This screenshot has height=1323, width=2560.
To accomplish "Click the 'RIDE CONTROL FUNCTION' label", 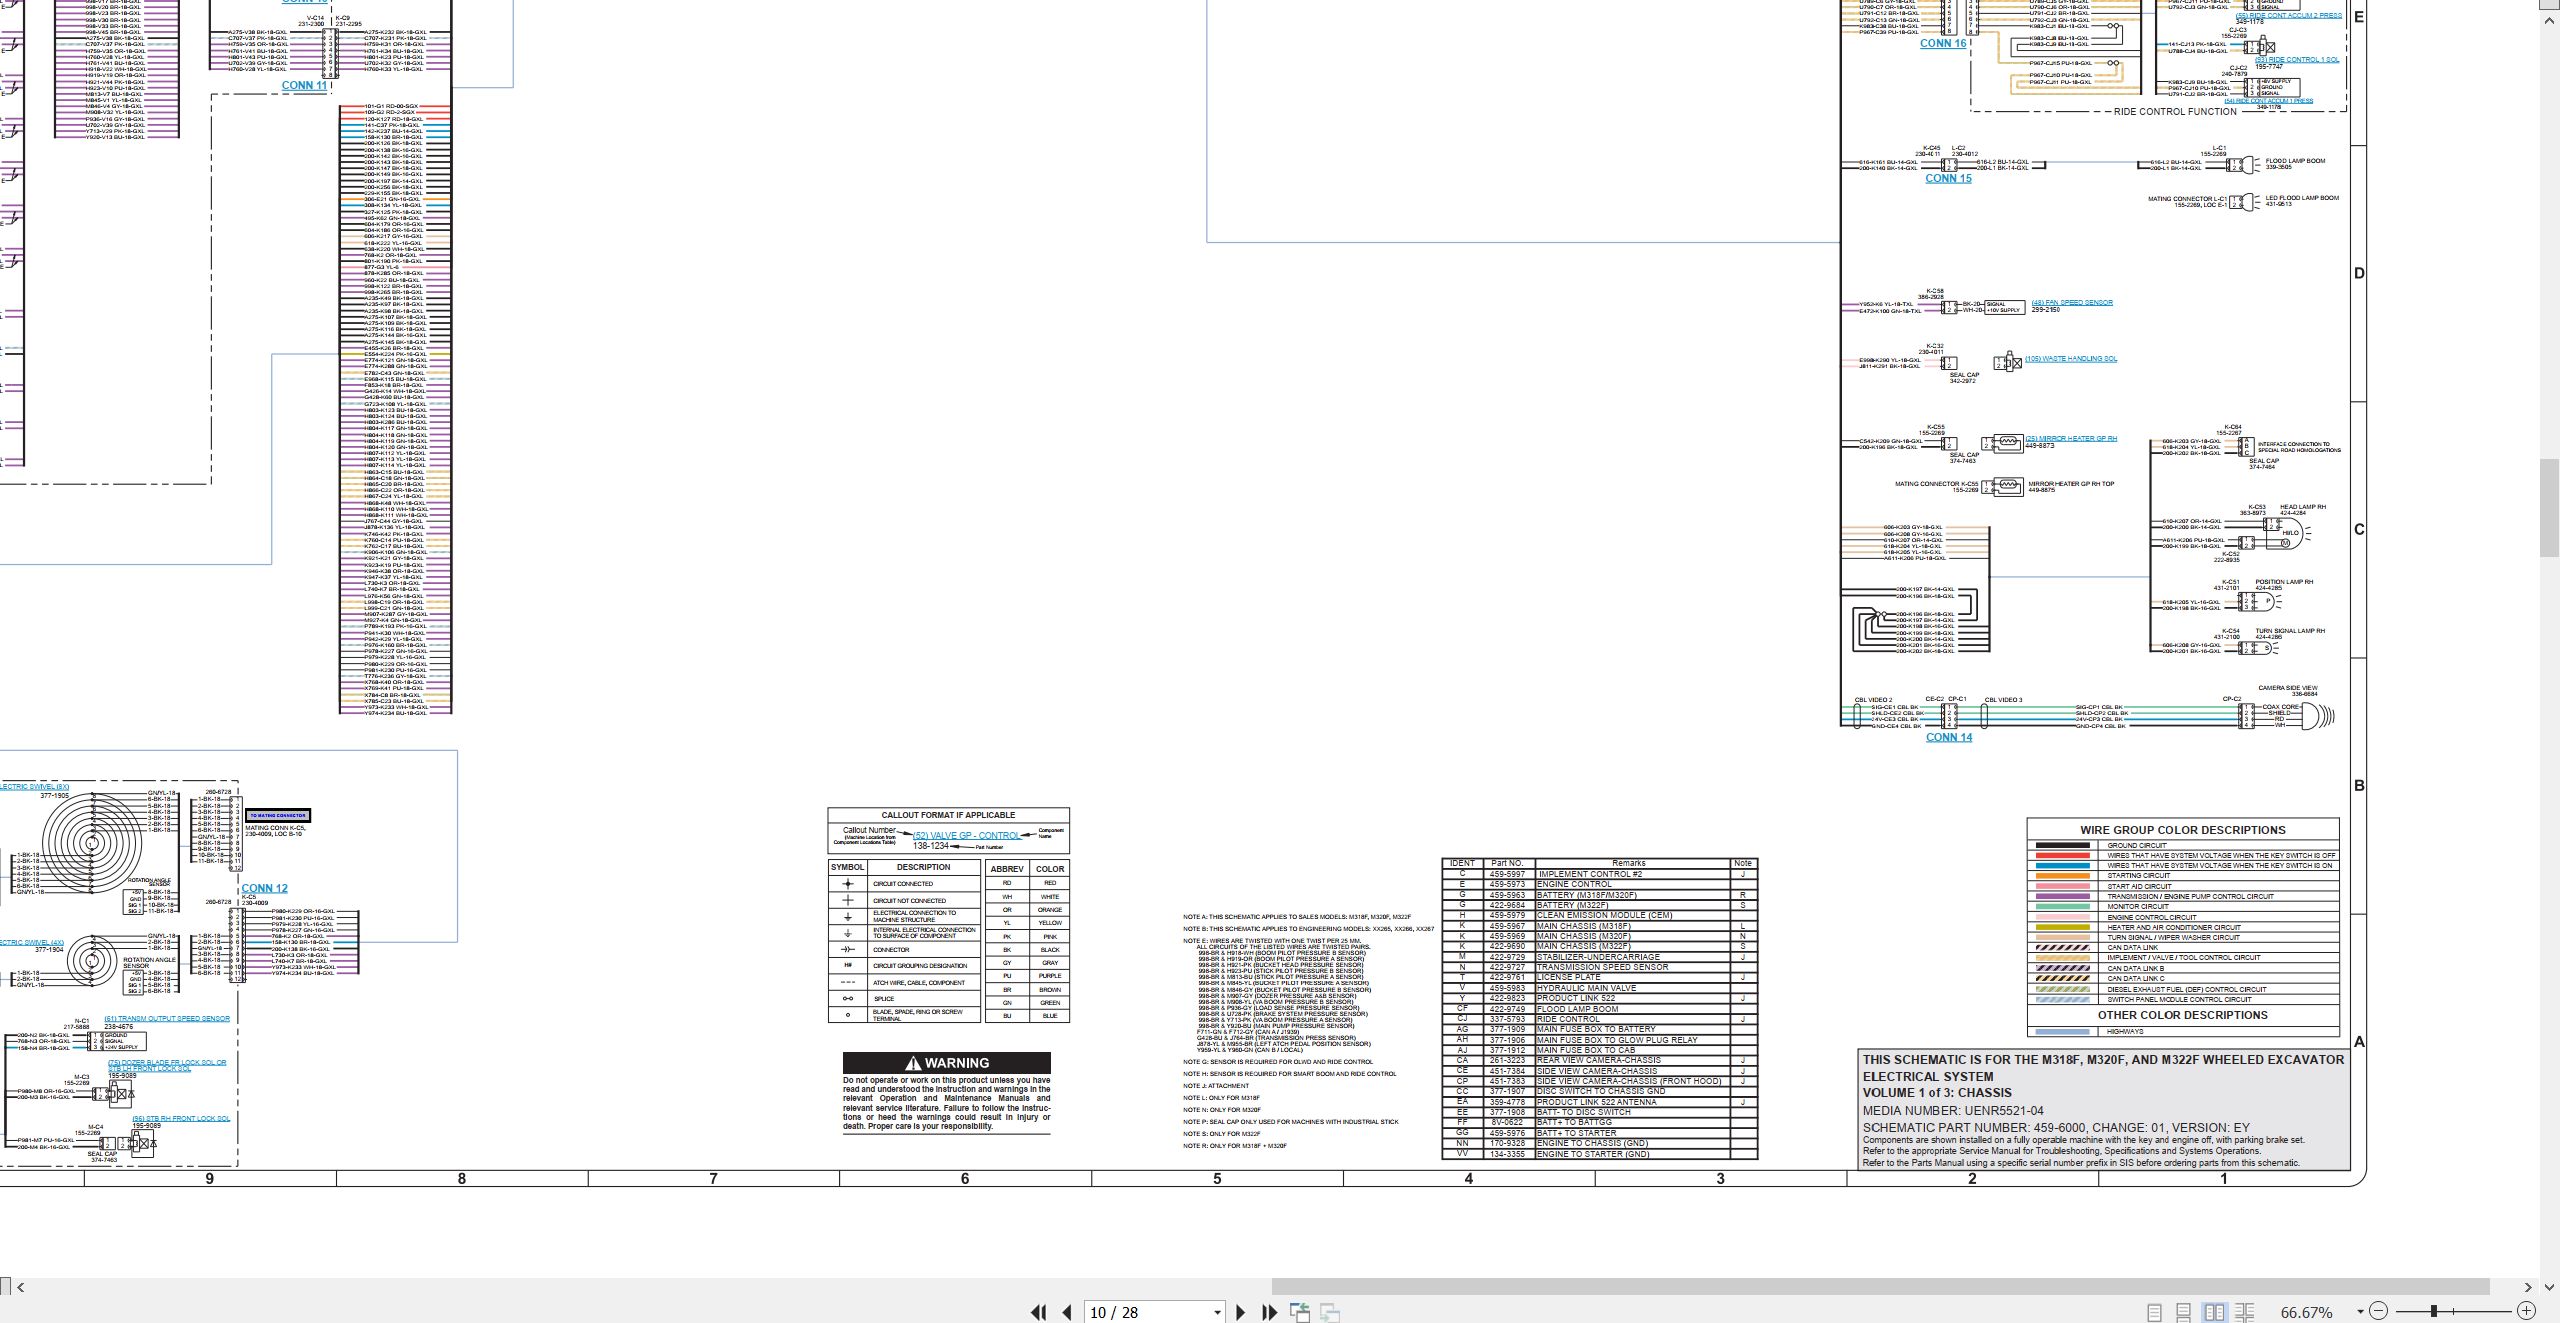I will tap(2175, 112).
